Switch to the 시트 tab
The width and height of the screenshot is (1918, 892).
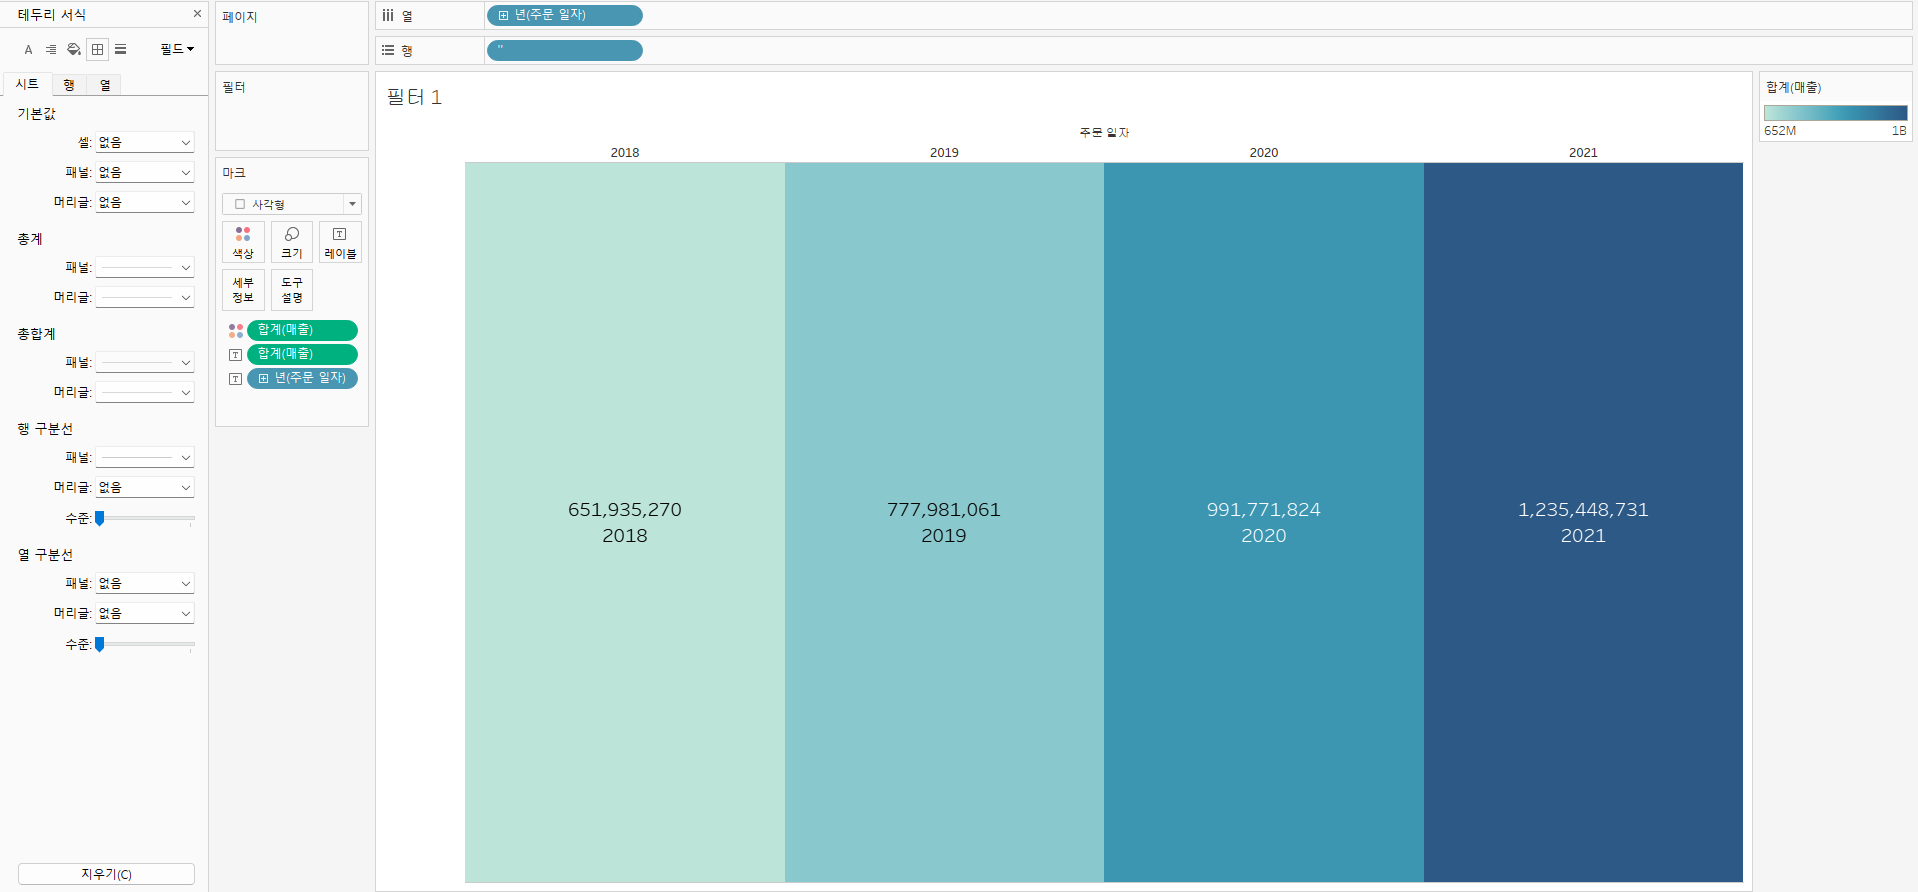coord(27,84)
